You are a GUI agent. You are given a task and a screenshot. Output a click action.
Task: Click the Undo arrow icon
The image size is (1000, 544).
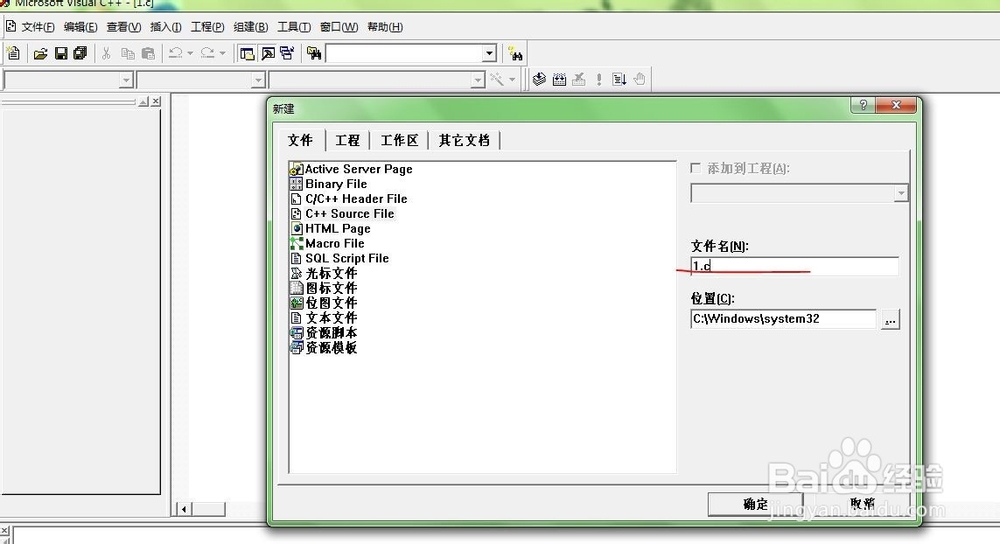coord(175,54)
